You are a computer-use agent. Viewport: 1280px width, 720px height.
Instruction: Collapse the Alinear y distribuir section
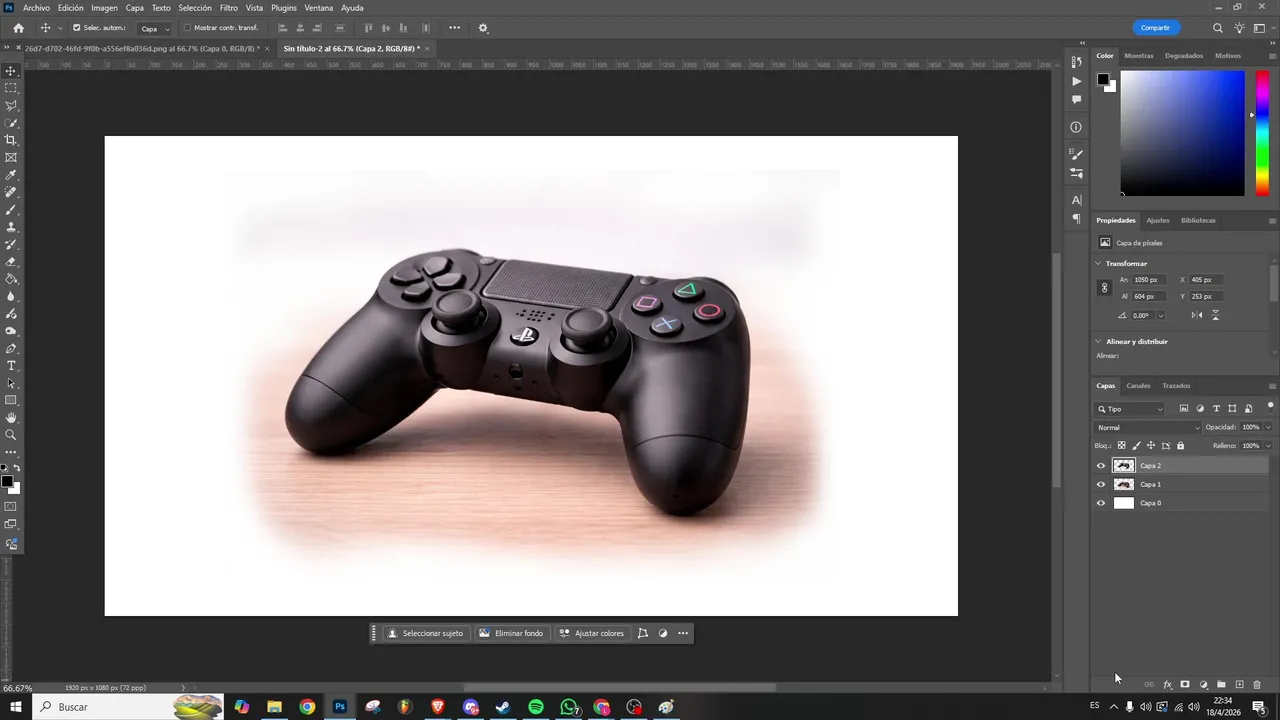[1098, 342]
